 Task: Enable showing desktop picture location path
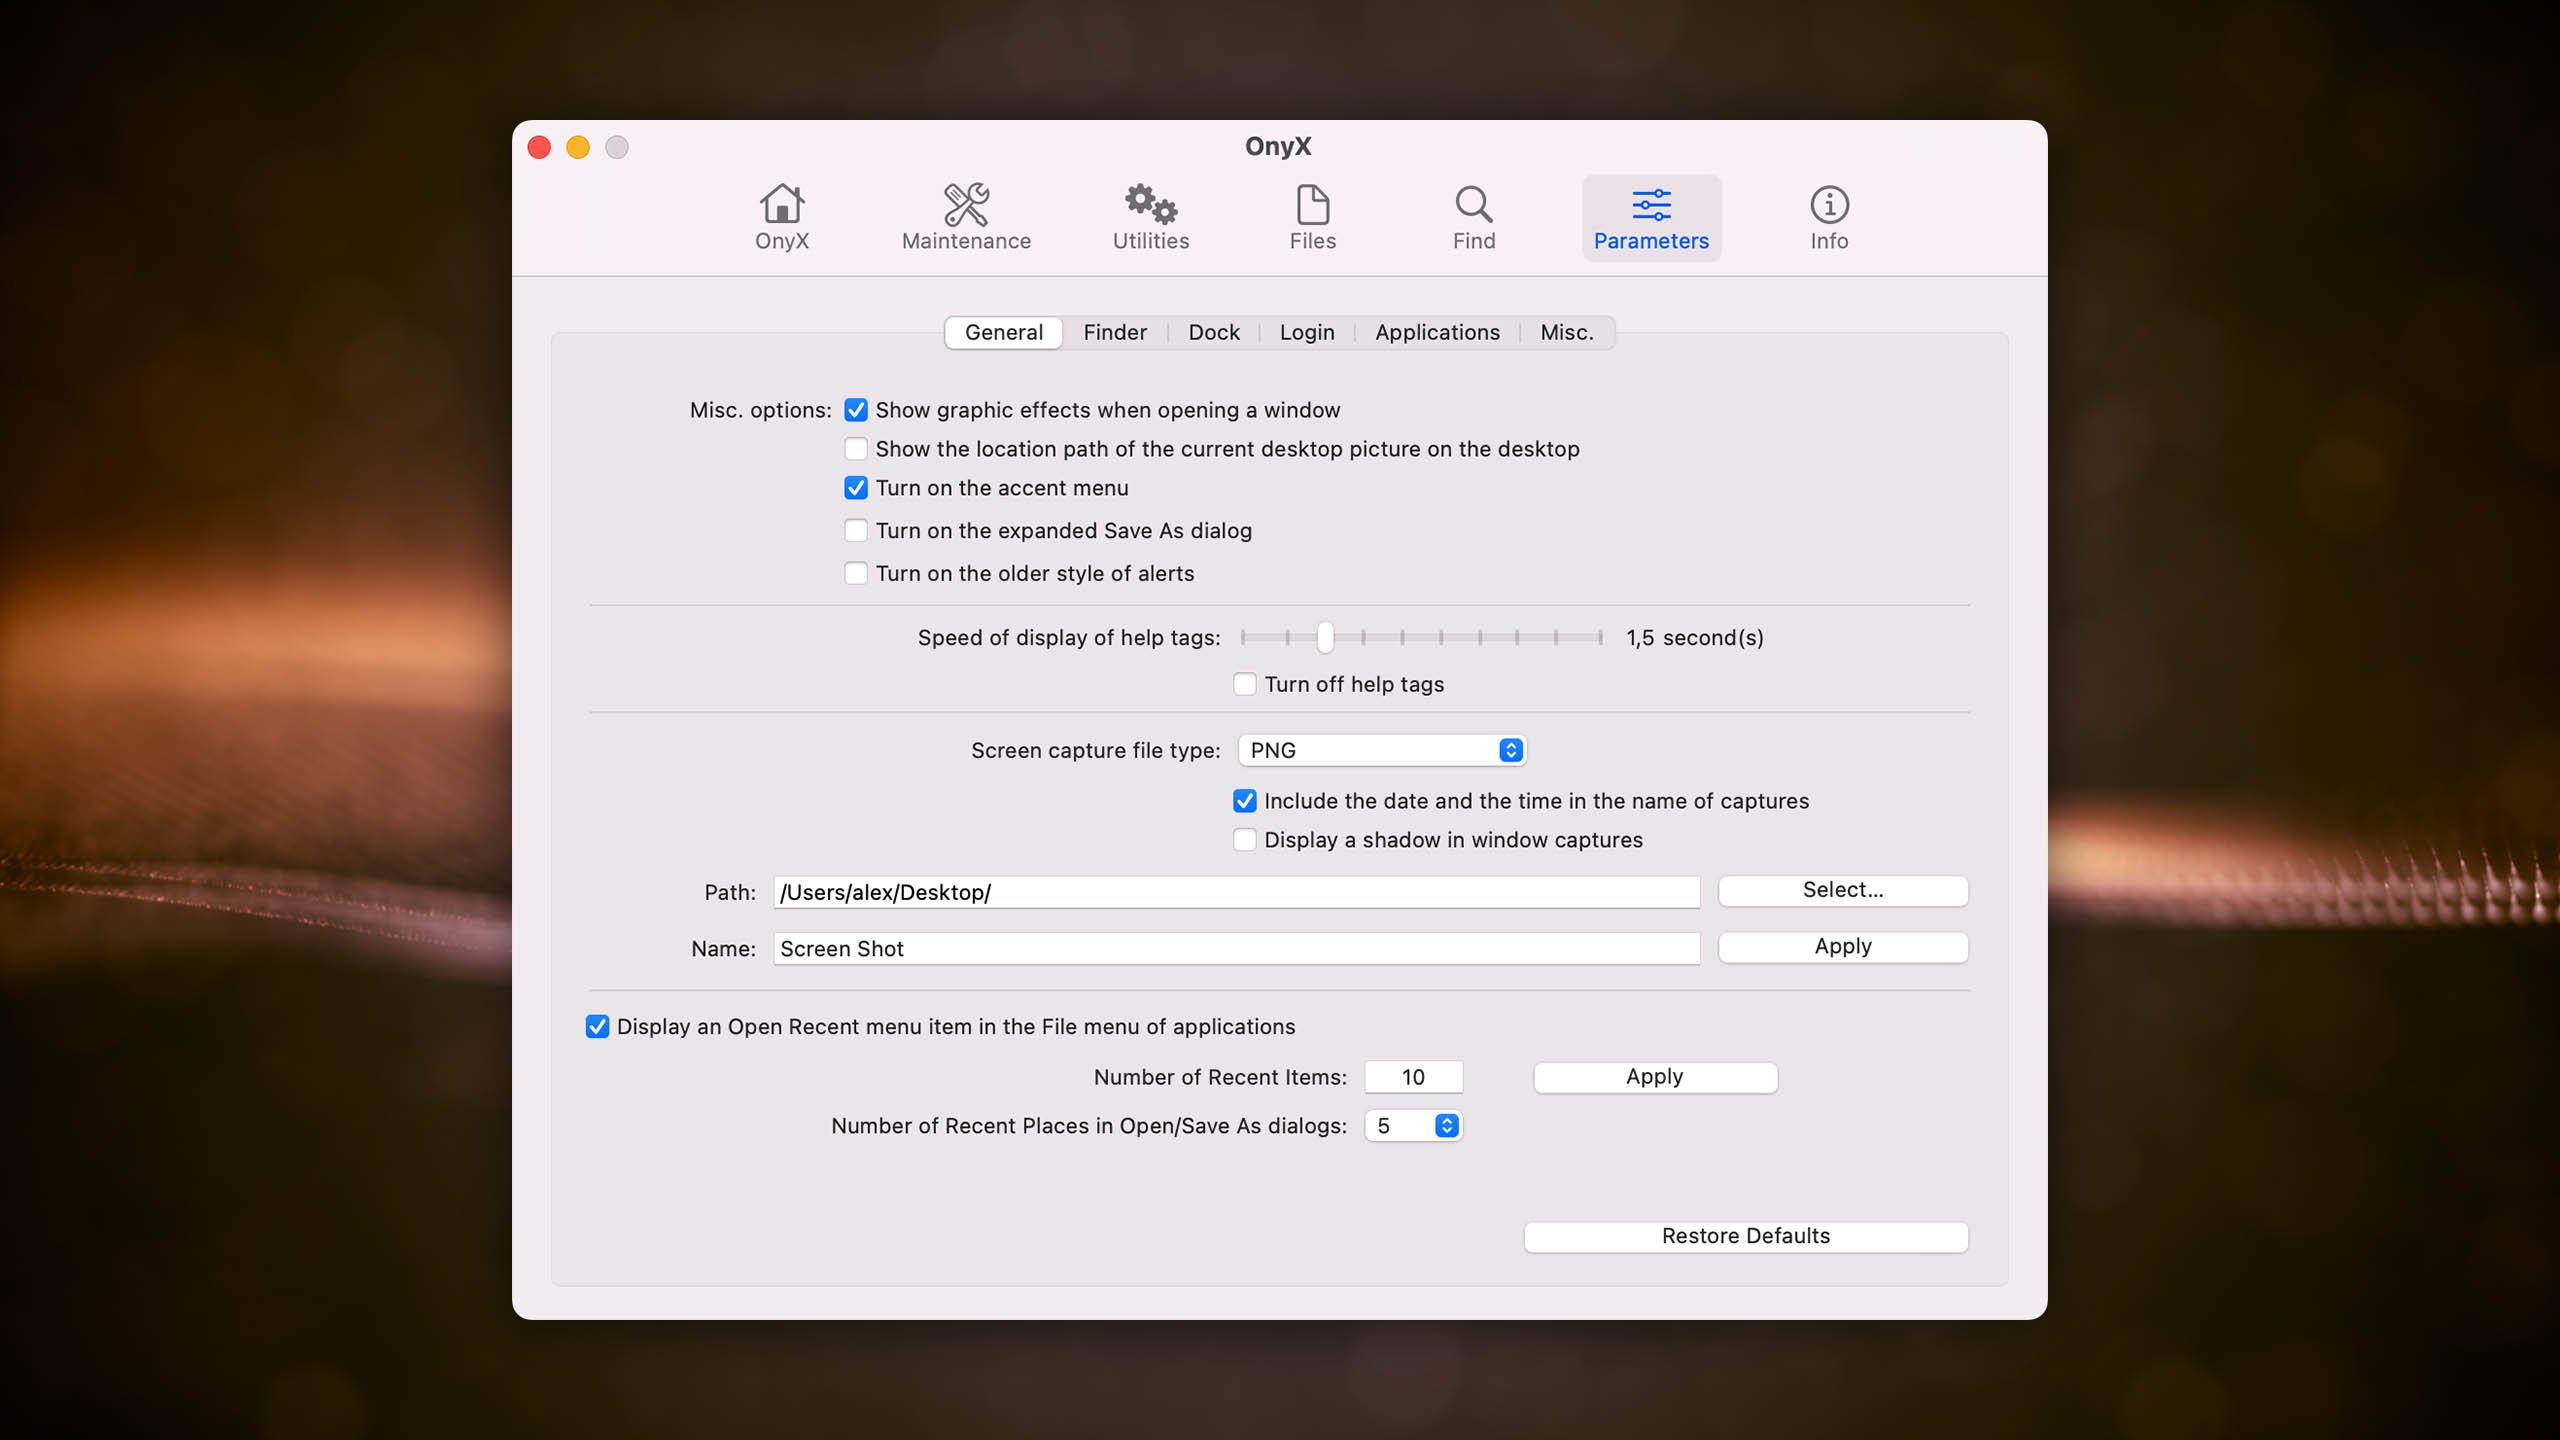click(856, 449)
